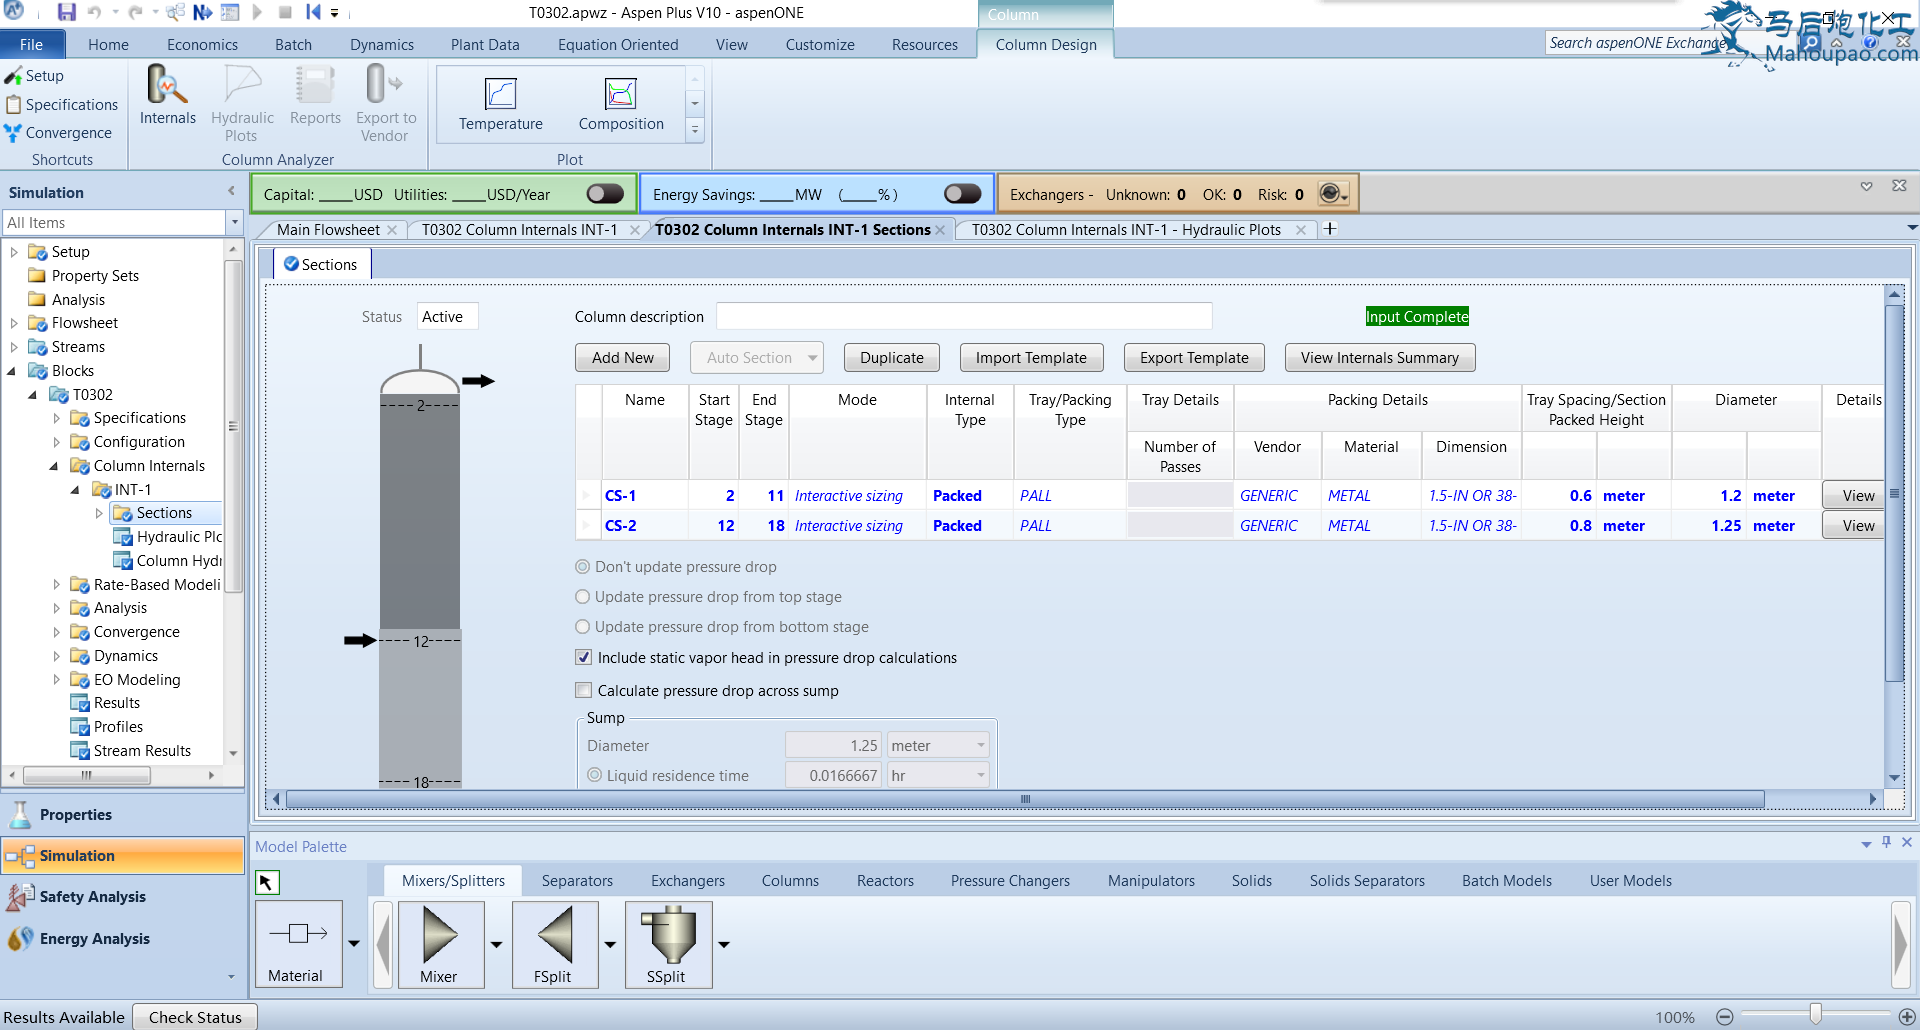The width and height of the screenshot is (1920, 1030).
Task: Open the Energy Analysis environment
Action: (x=122, y=939)
